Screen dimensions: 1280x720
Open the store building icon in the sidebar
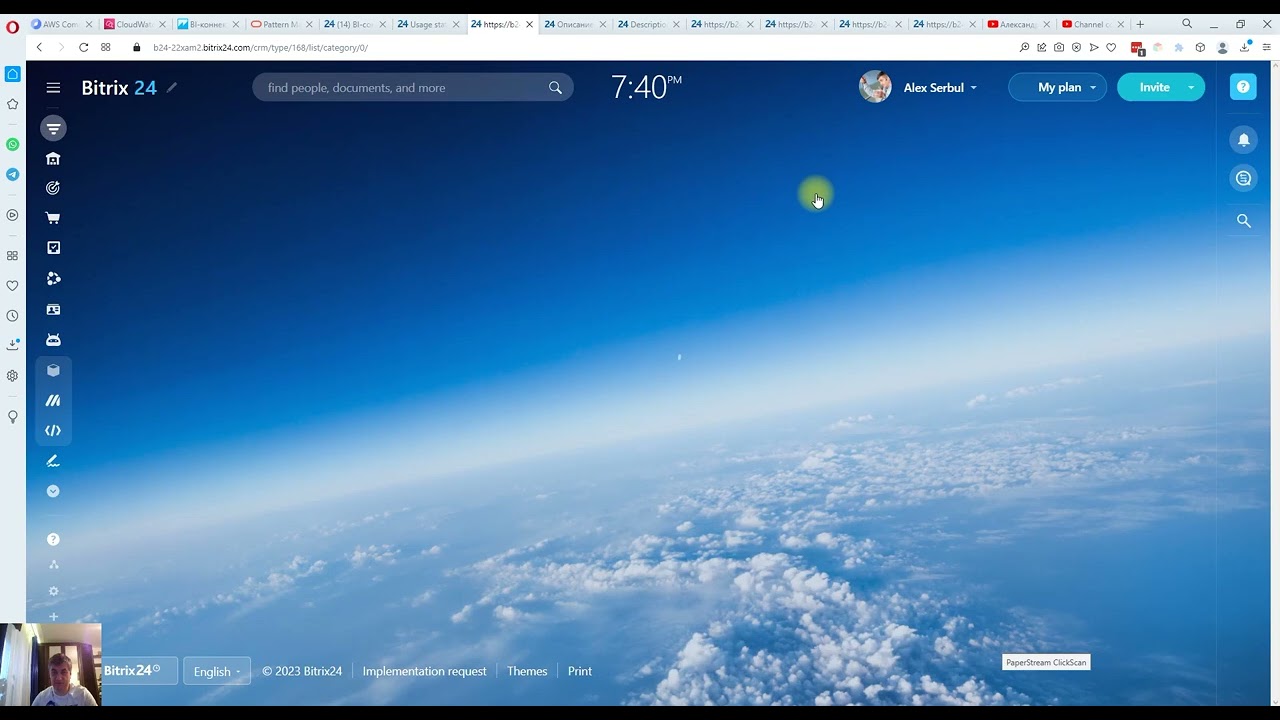click(x=53, y=158)
